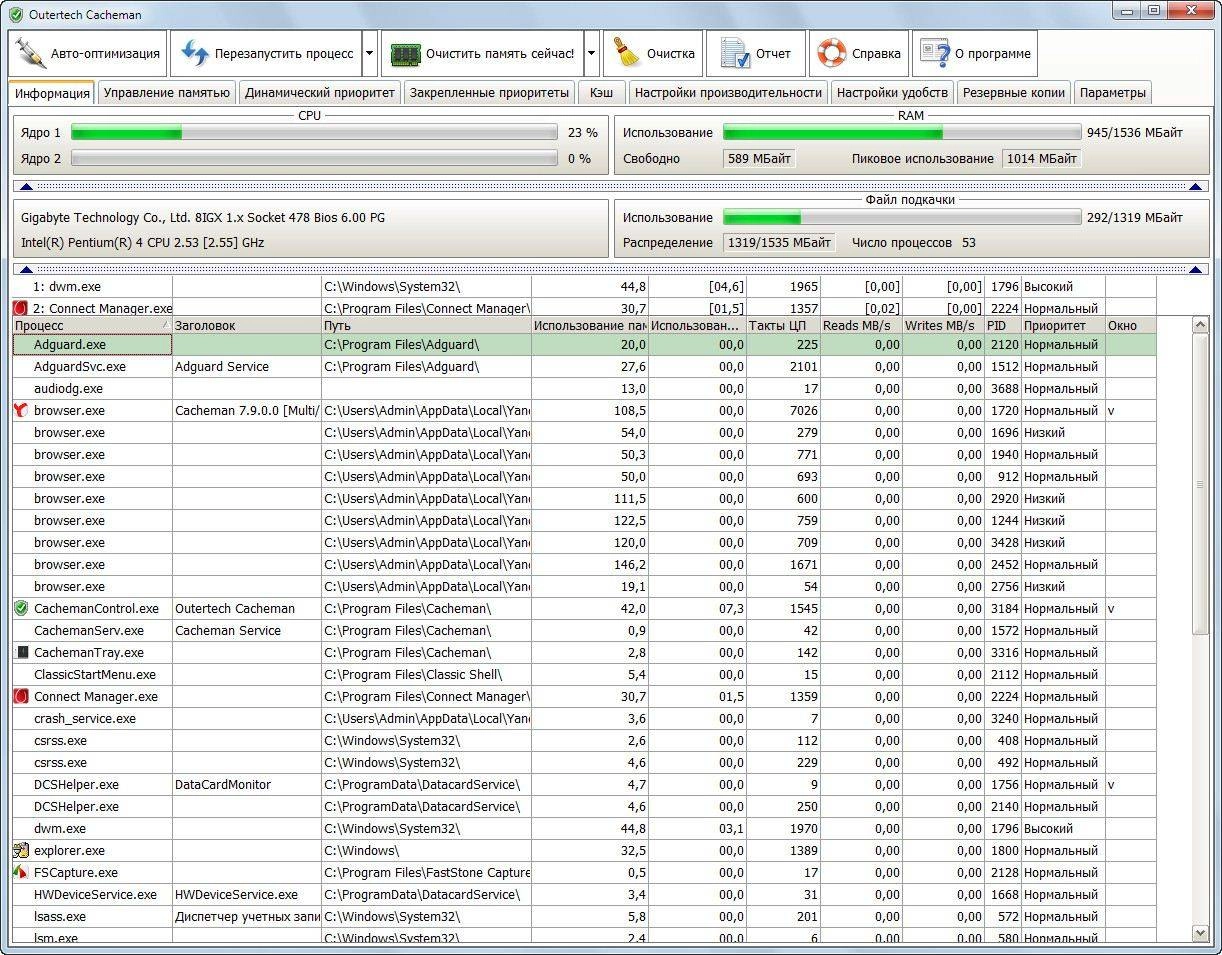The width and height of the screenshot is (1222, 955).
Task: Click the '1: dwm.exe' pinned row
Action: click(x=584, y=287)
